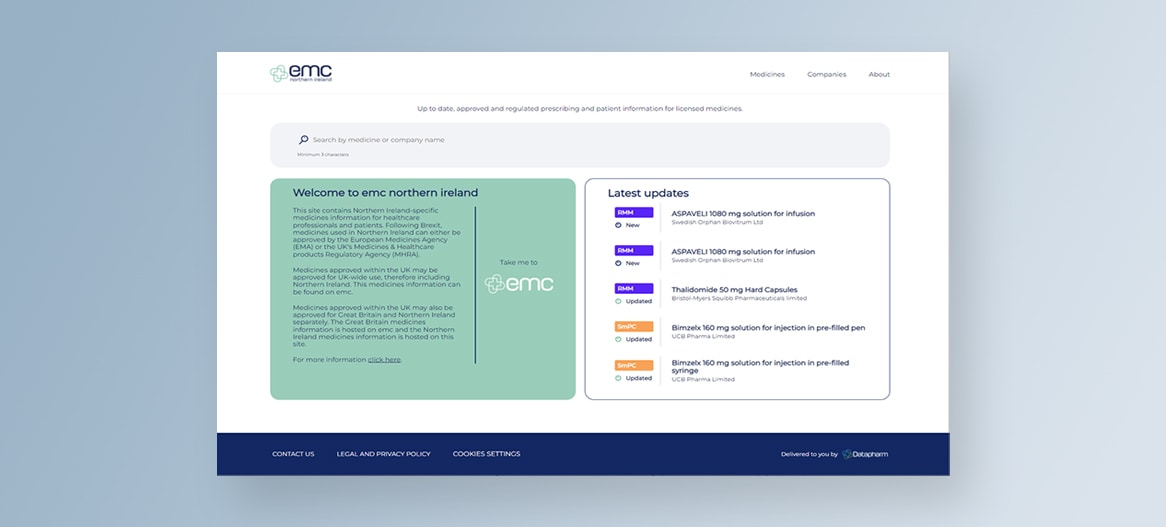
Task: Open Bimzelx 160 mg pre-filled pen entry
Action: pos(768,327)
